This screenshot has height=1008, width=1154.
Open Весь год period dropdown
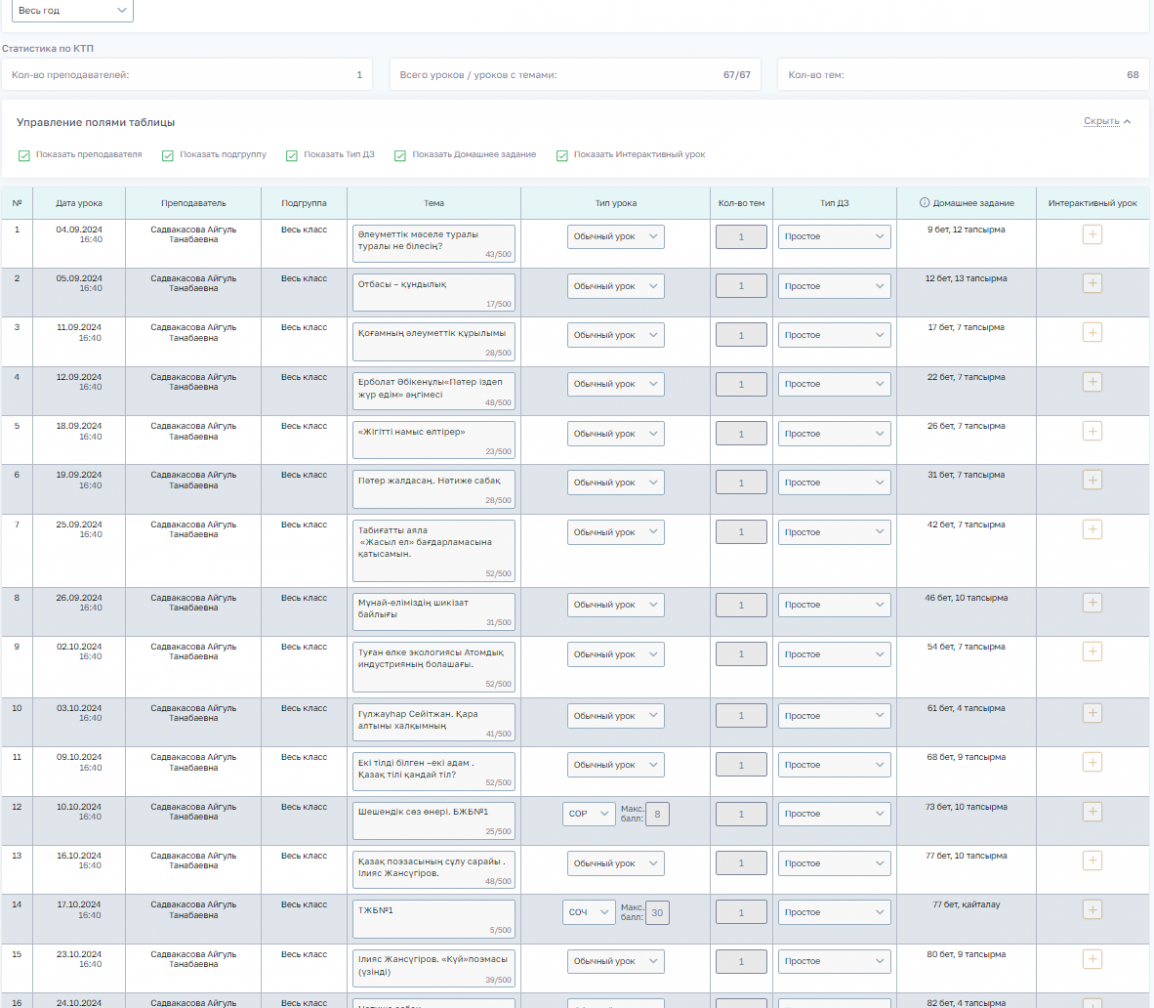coord(70,9)
